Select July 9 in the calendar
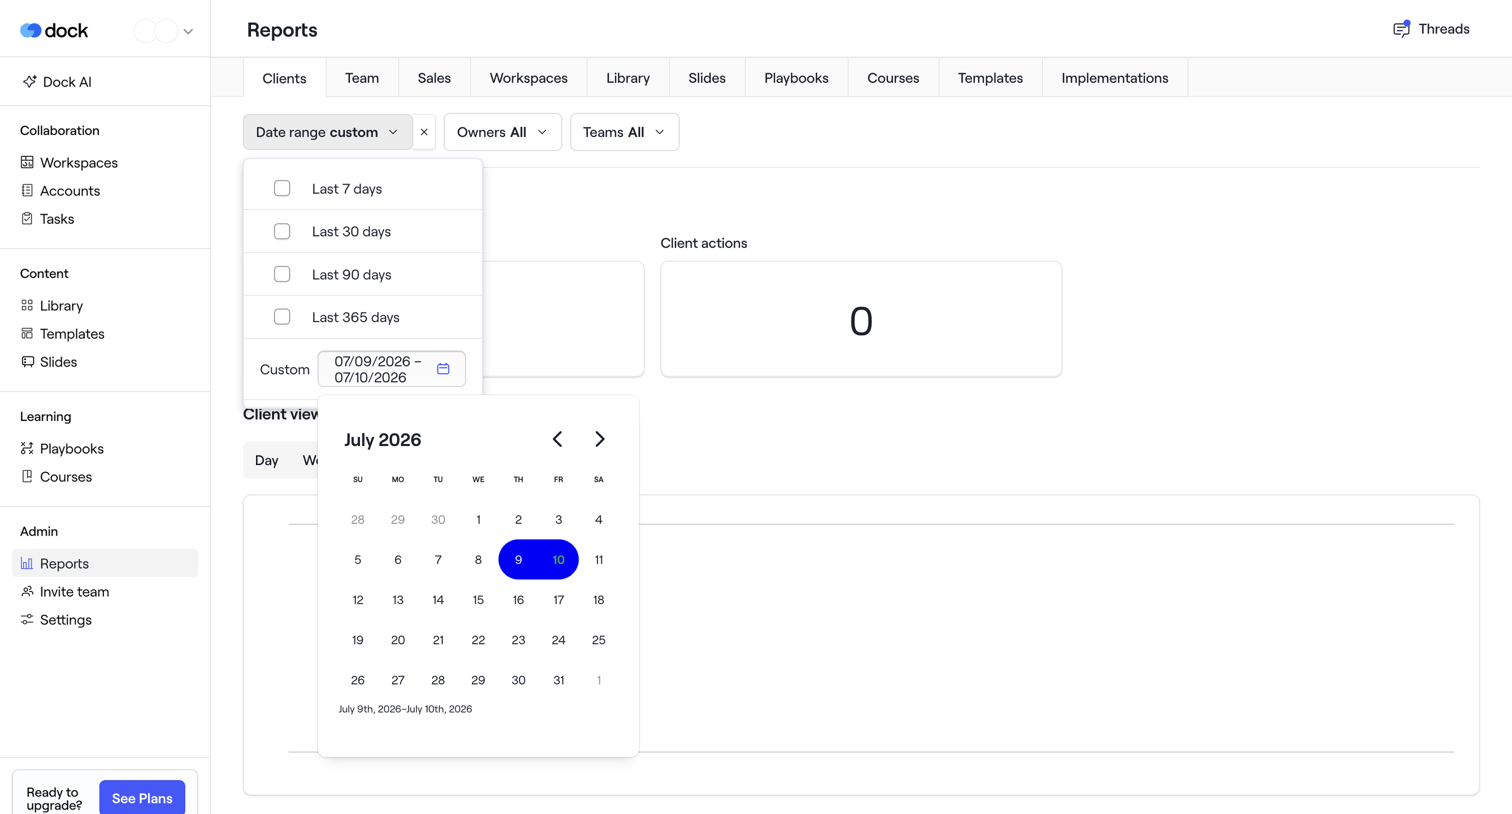This screenshot has height=814, width=1512. [518, 560]
